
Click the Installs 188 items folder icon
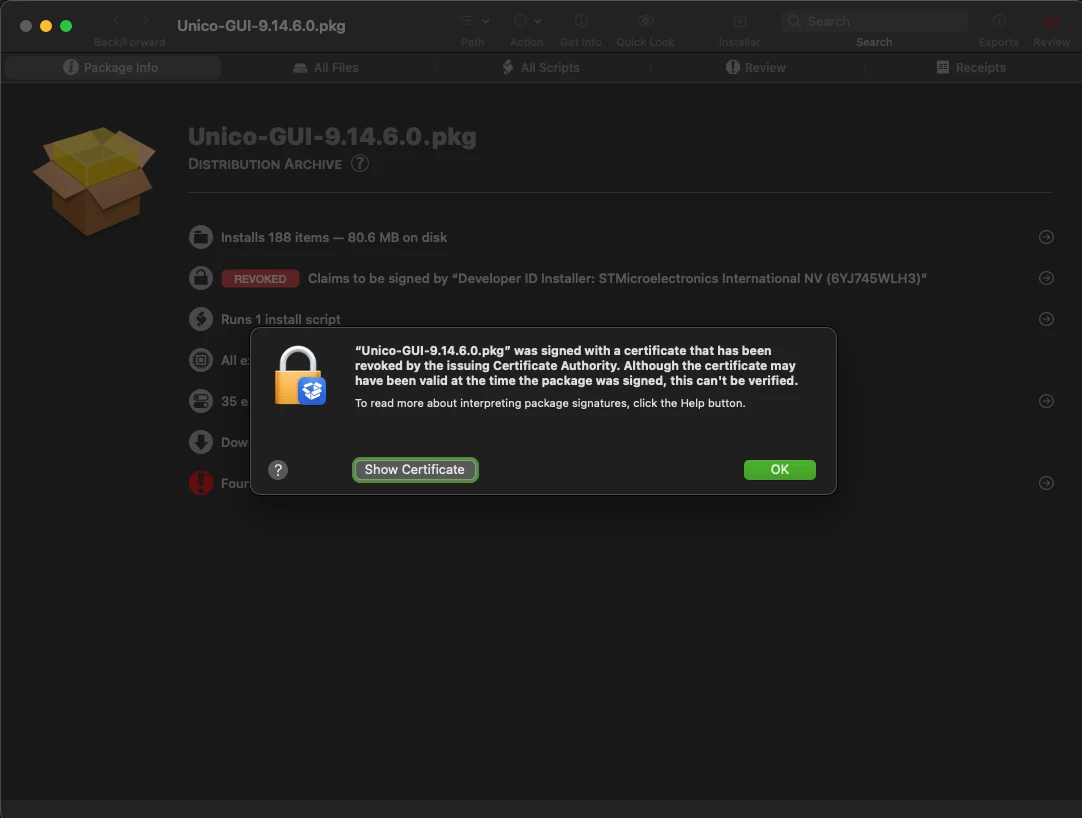pyautogui.click(x=201, y=237)
